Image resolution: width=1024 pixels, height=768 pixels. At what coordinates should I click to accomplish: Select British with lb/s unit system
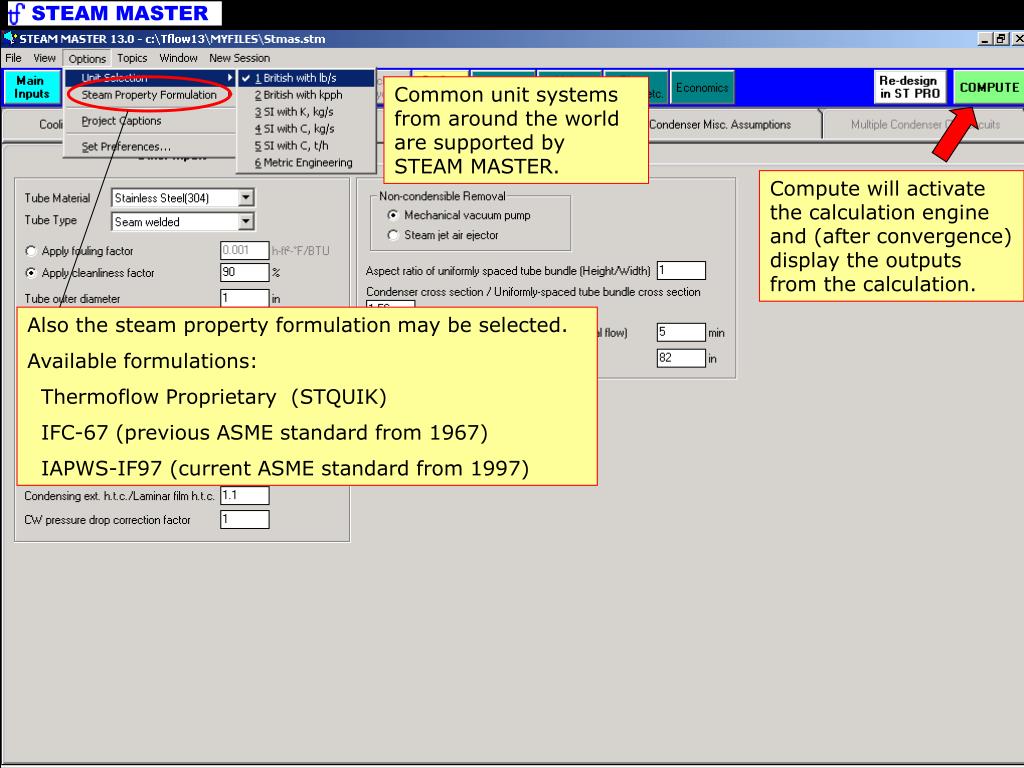click(x=306, y=78)
